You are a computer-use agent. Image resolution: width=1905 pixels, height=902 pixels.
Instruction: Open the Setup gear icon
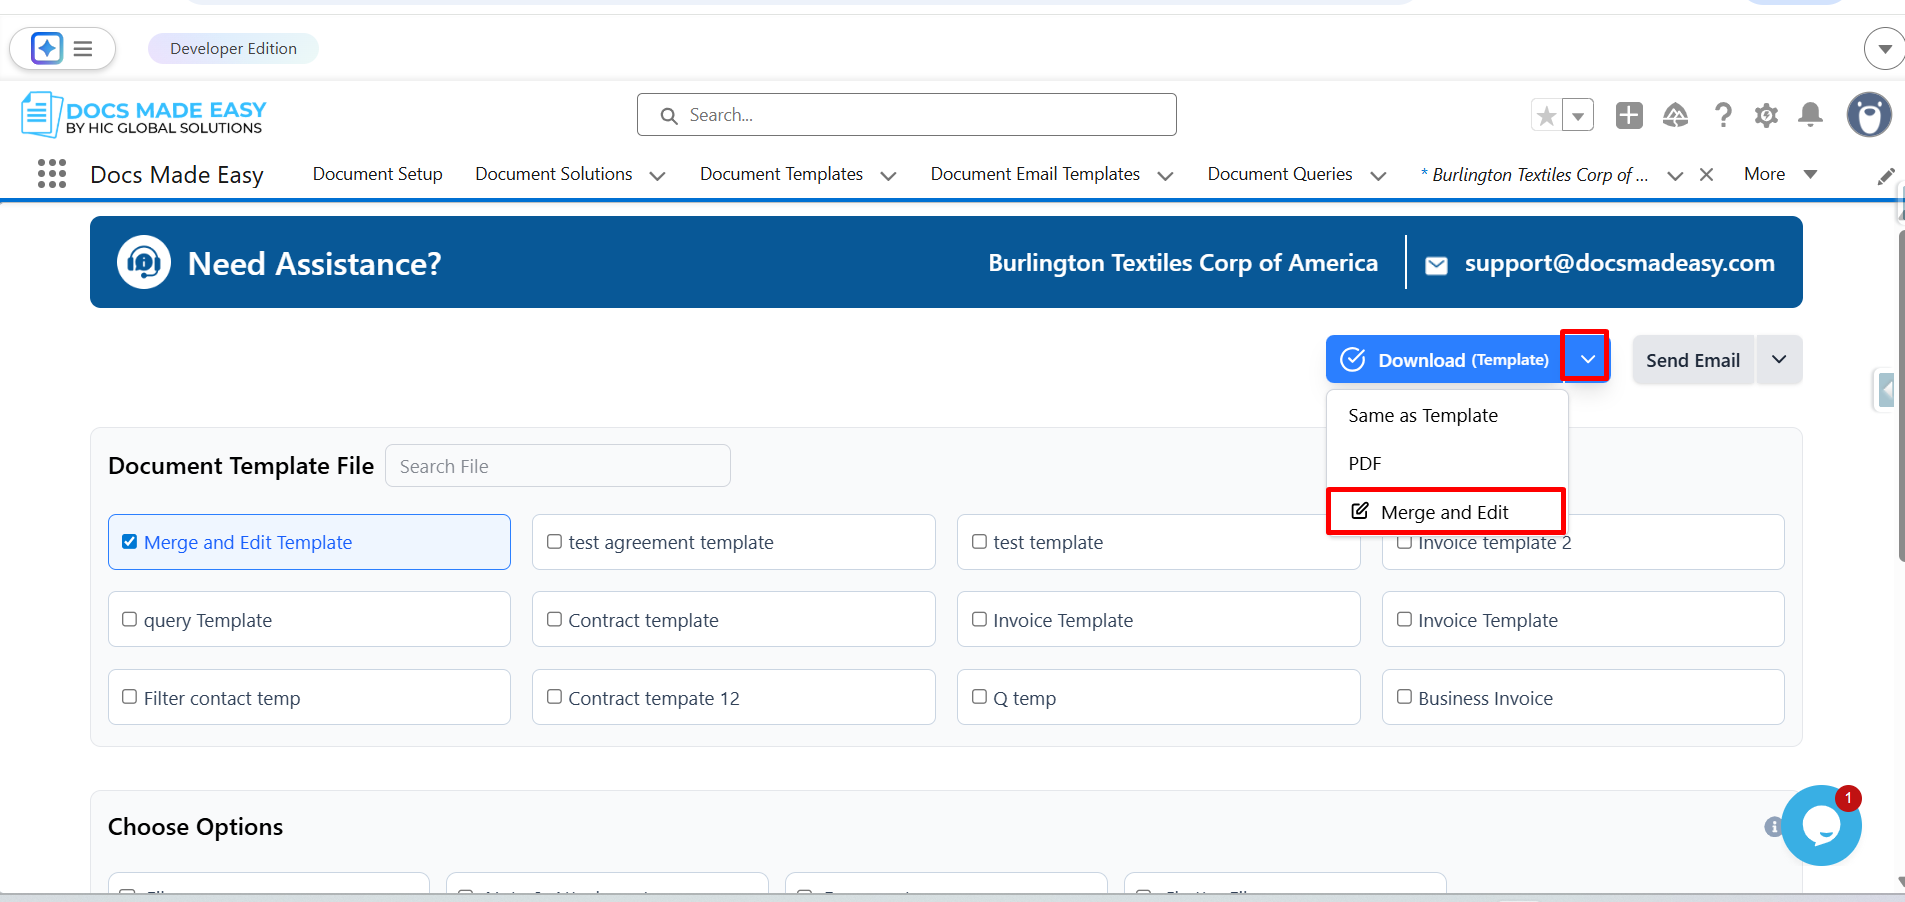pos(1766,115)
